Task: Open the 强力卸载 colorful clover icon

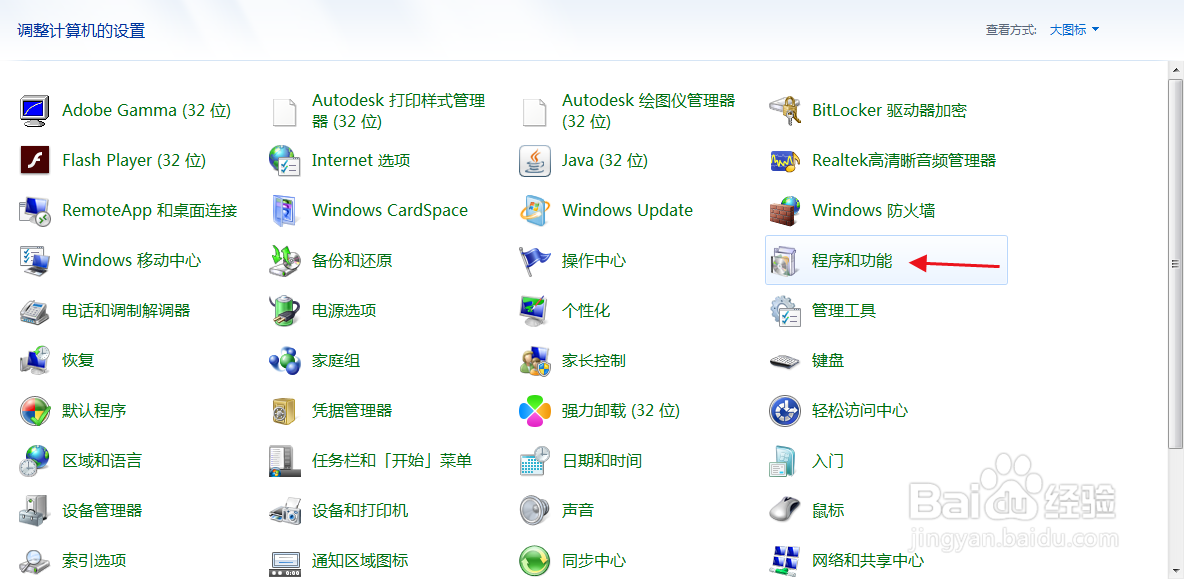Action: [x=535, y=410]
